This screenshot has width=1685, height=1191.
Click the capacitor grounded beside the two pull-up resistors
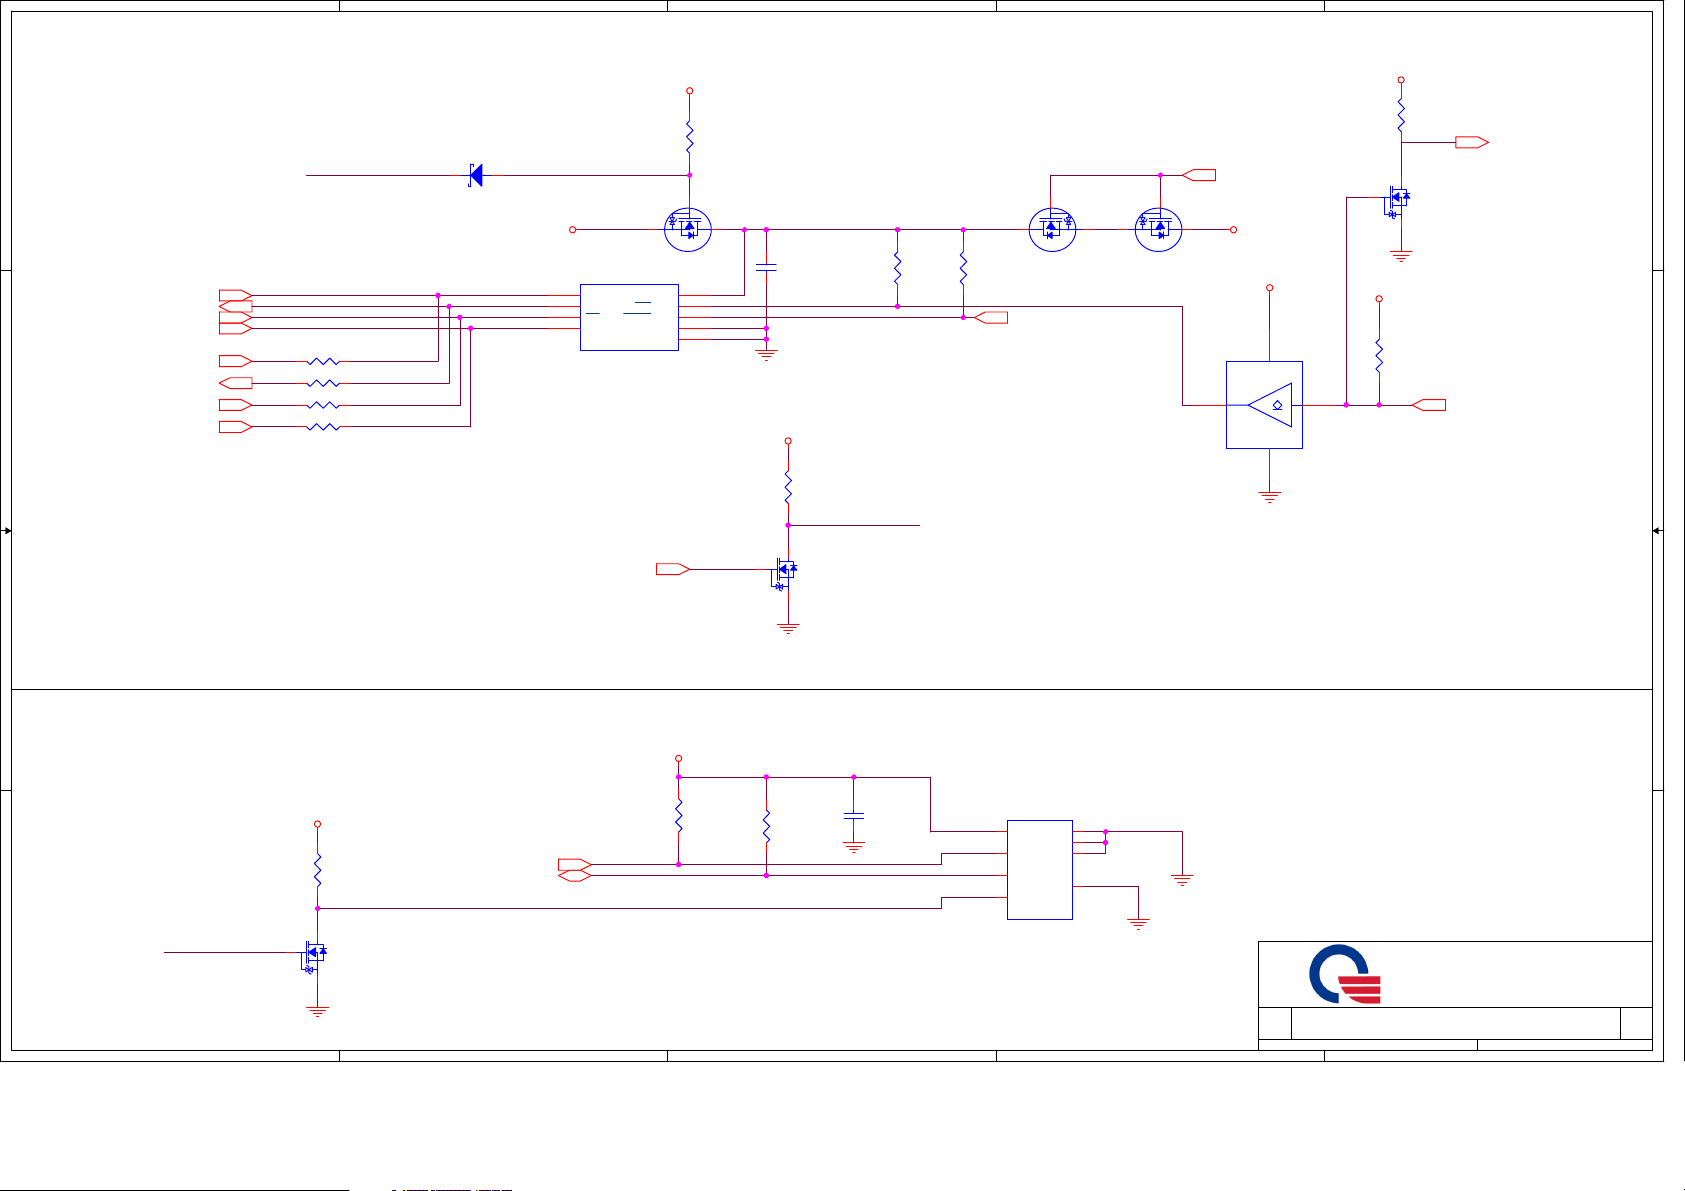[x=853, y=817]
